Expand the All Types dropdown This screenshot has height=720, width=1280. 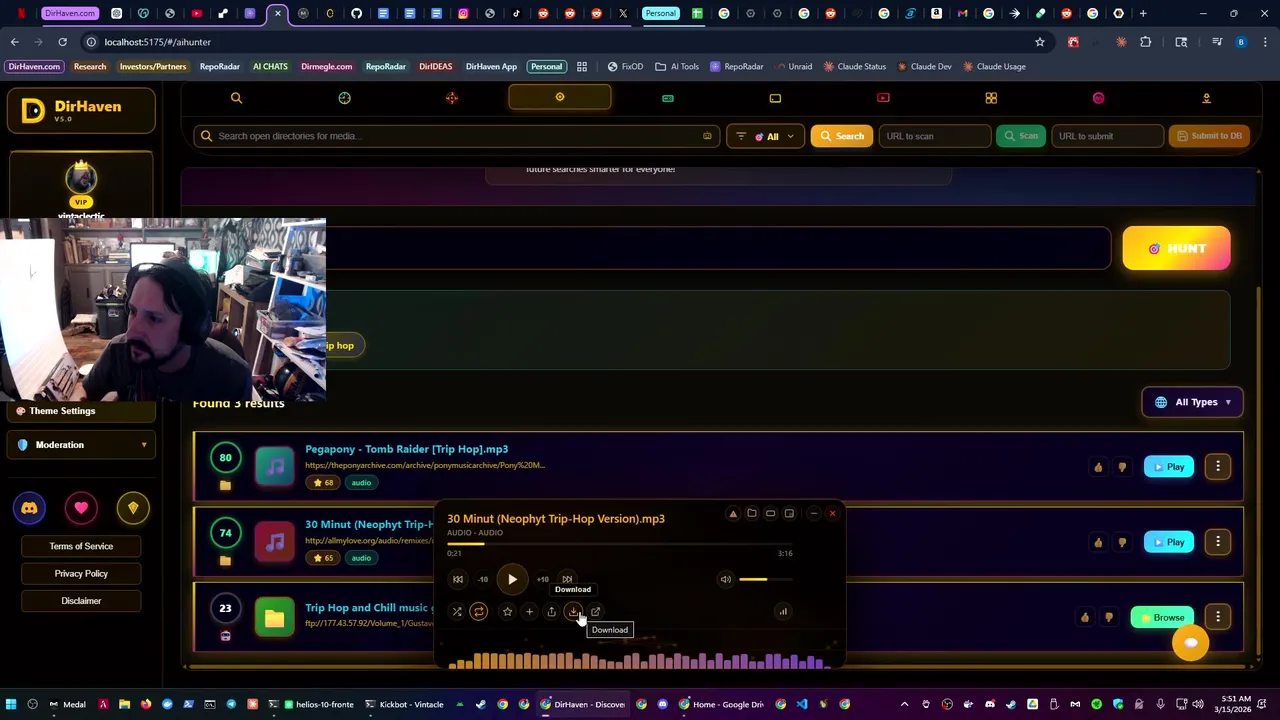1192,402
